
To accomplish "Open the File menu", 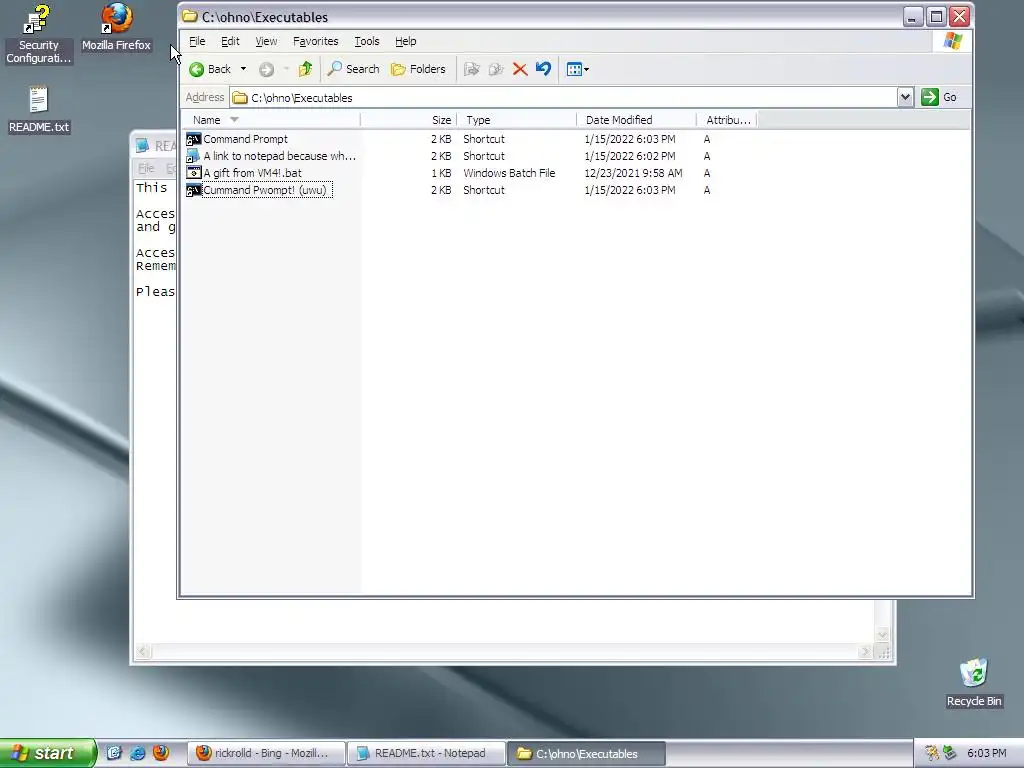I will pos(197,41).
